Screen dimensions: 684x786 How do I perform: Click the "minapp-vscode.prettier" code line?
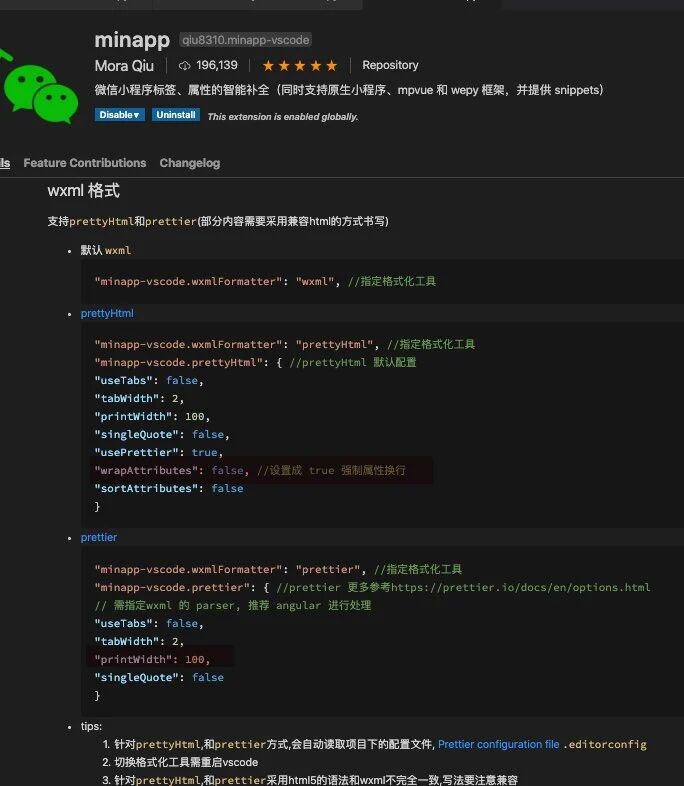(x=372, y=587)
